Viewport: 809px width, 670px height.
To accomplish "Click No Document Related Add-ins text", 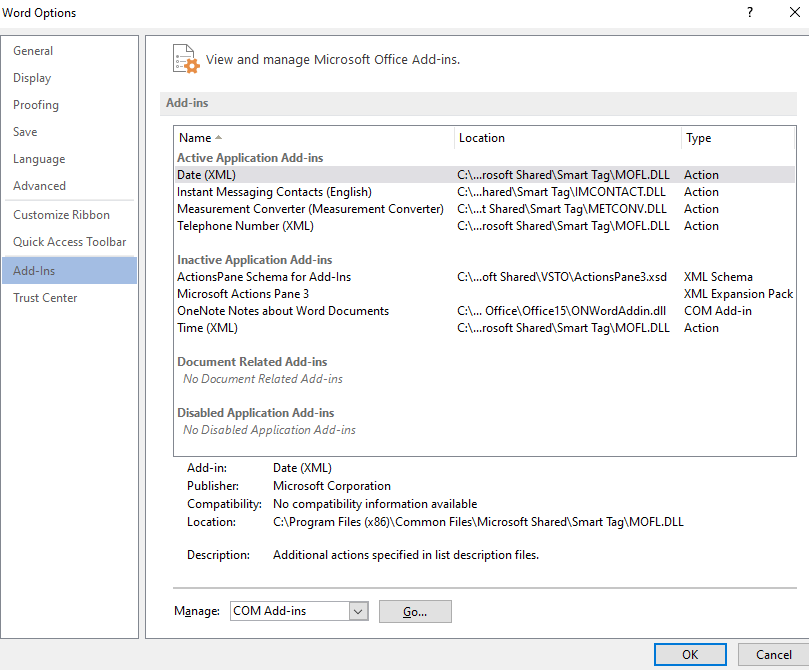I will pyautogui.click(x=263, y=379).
